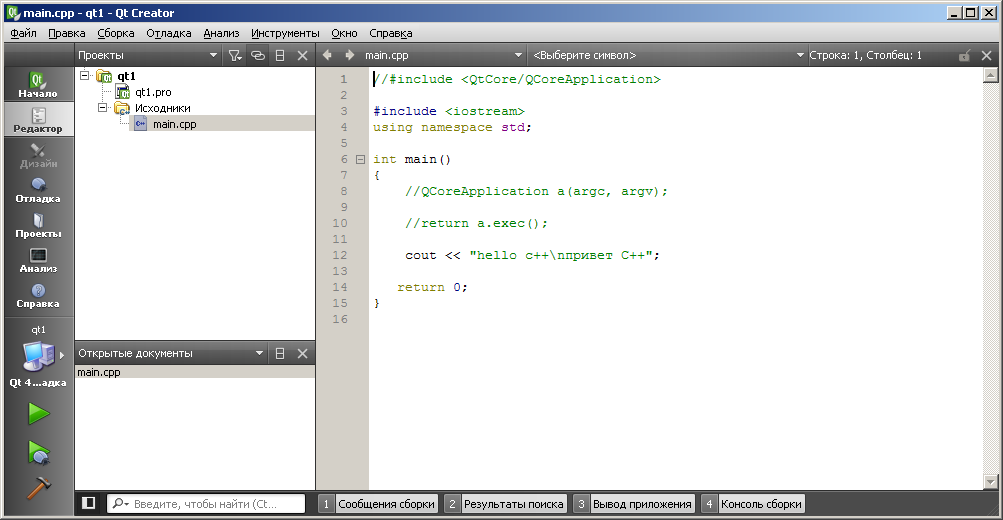Open the Выберите символ dropdown
The width and height of the screenshot is (1003, 520).
click(668, 56)
